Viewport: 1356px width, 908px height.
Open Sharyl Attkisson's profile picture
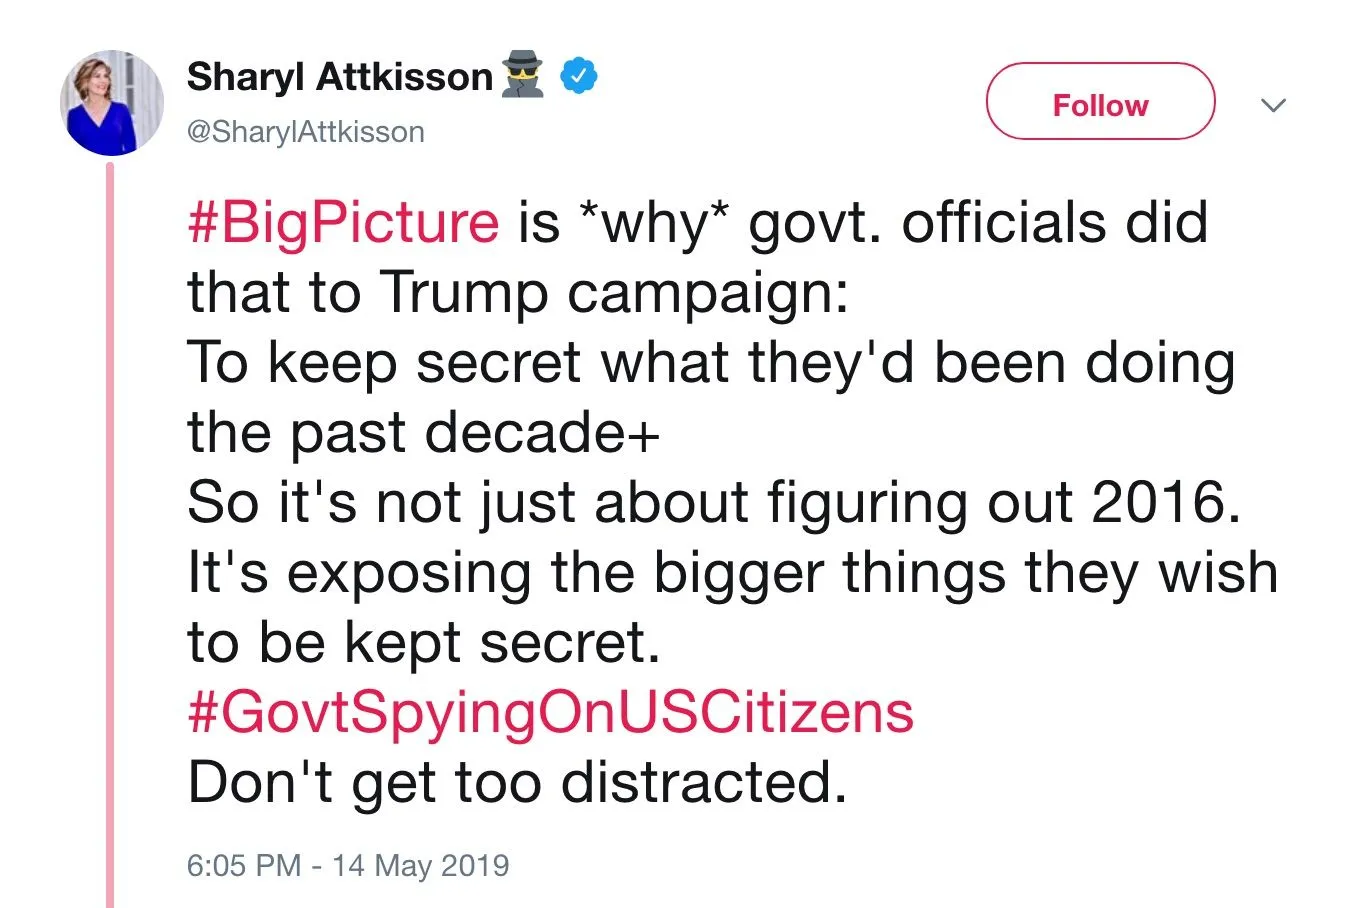tap(112, 103)
